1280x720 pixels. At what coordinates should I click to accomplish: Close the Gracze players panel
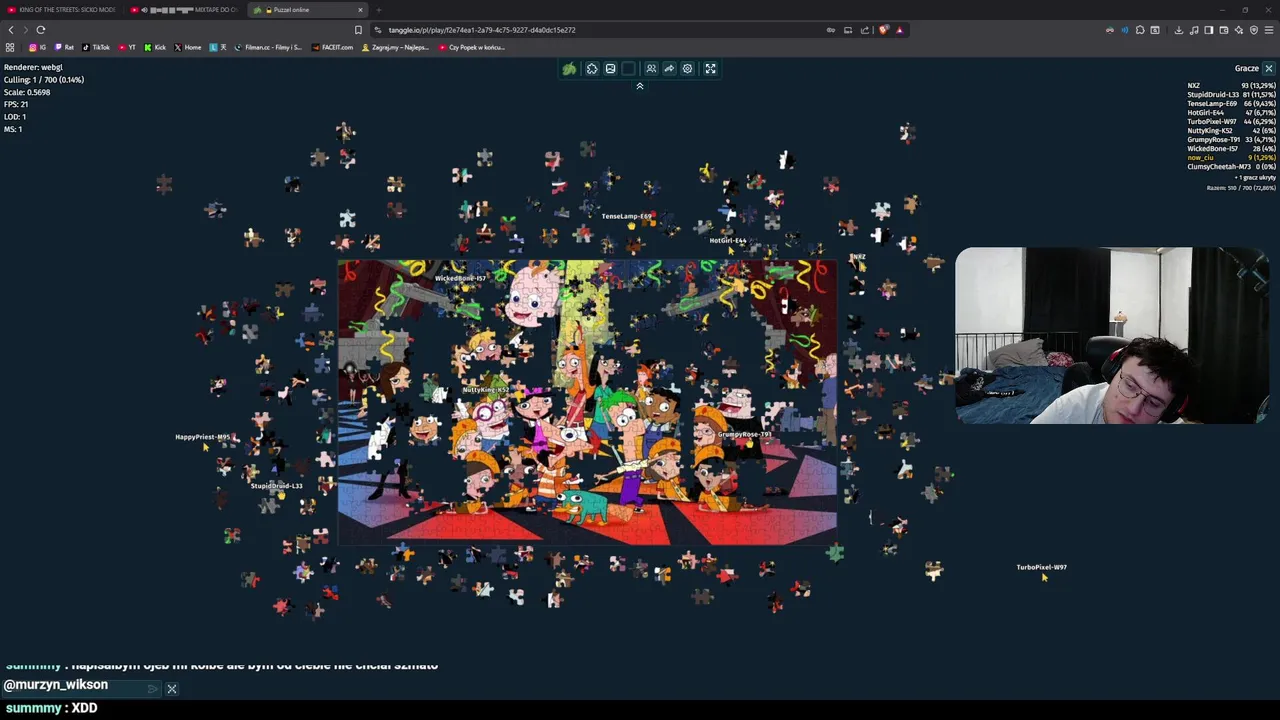1268,69
